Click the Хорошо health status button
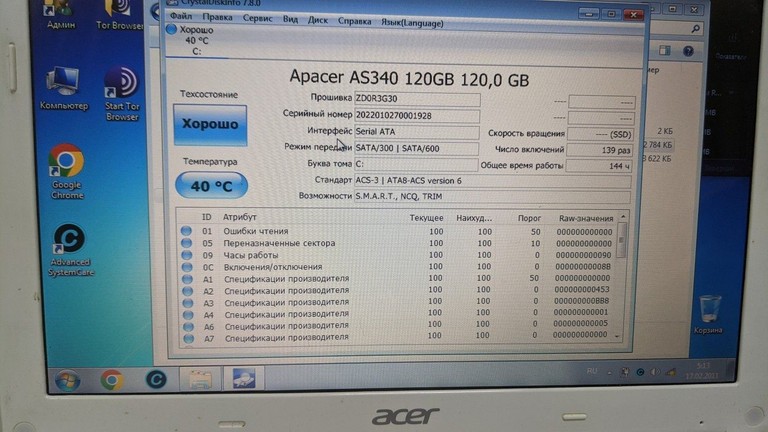Screen dimensions: 768x432 click(210, 124)
